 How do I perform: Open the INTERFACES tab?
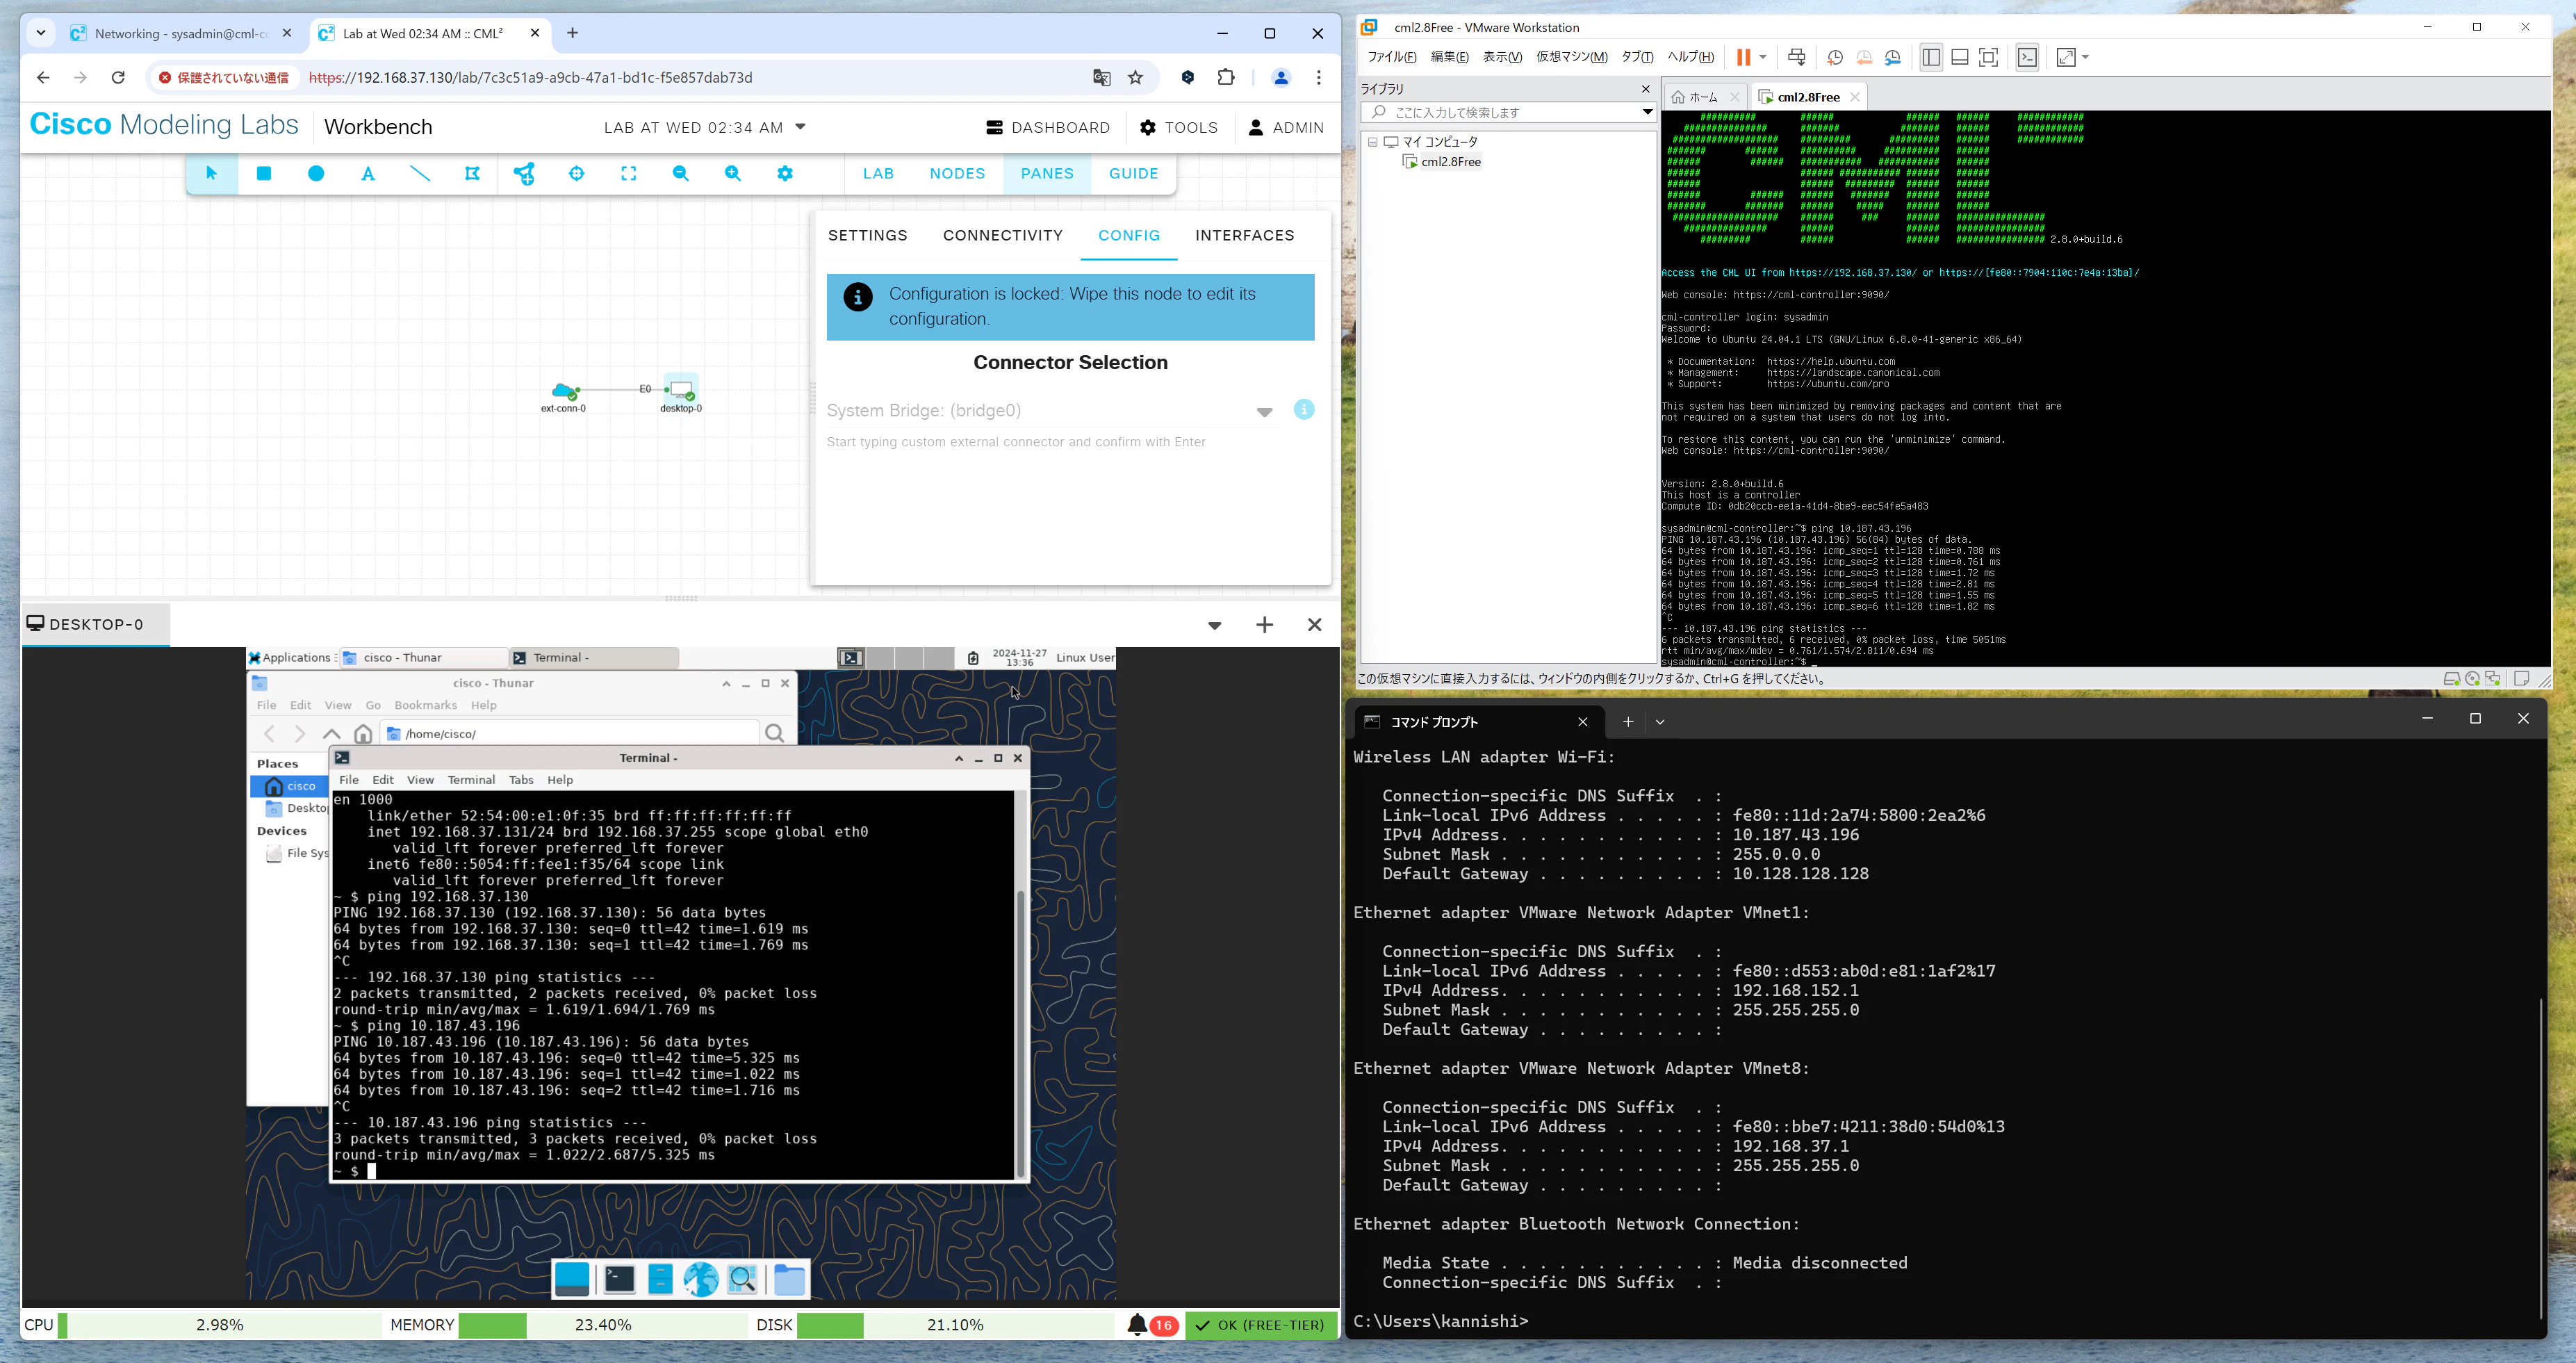pos(1245,235)
